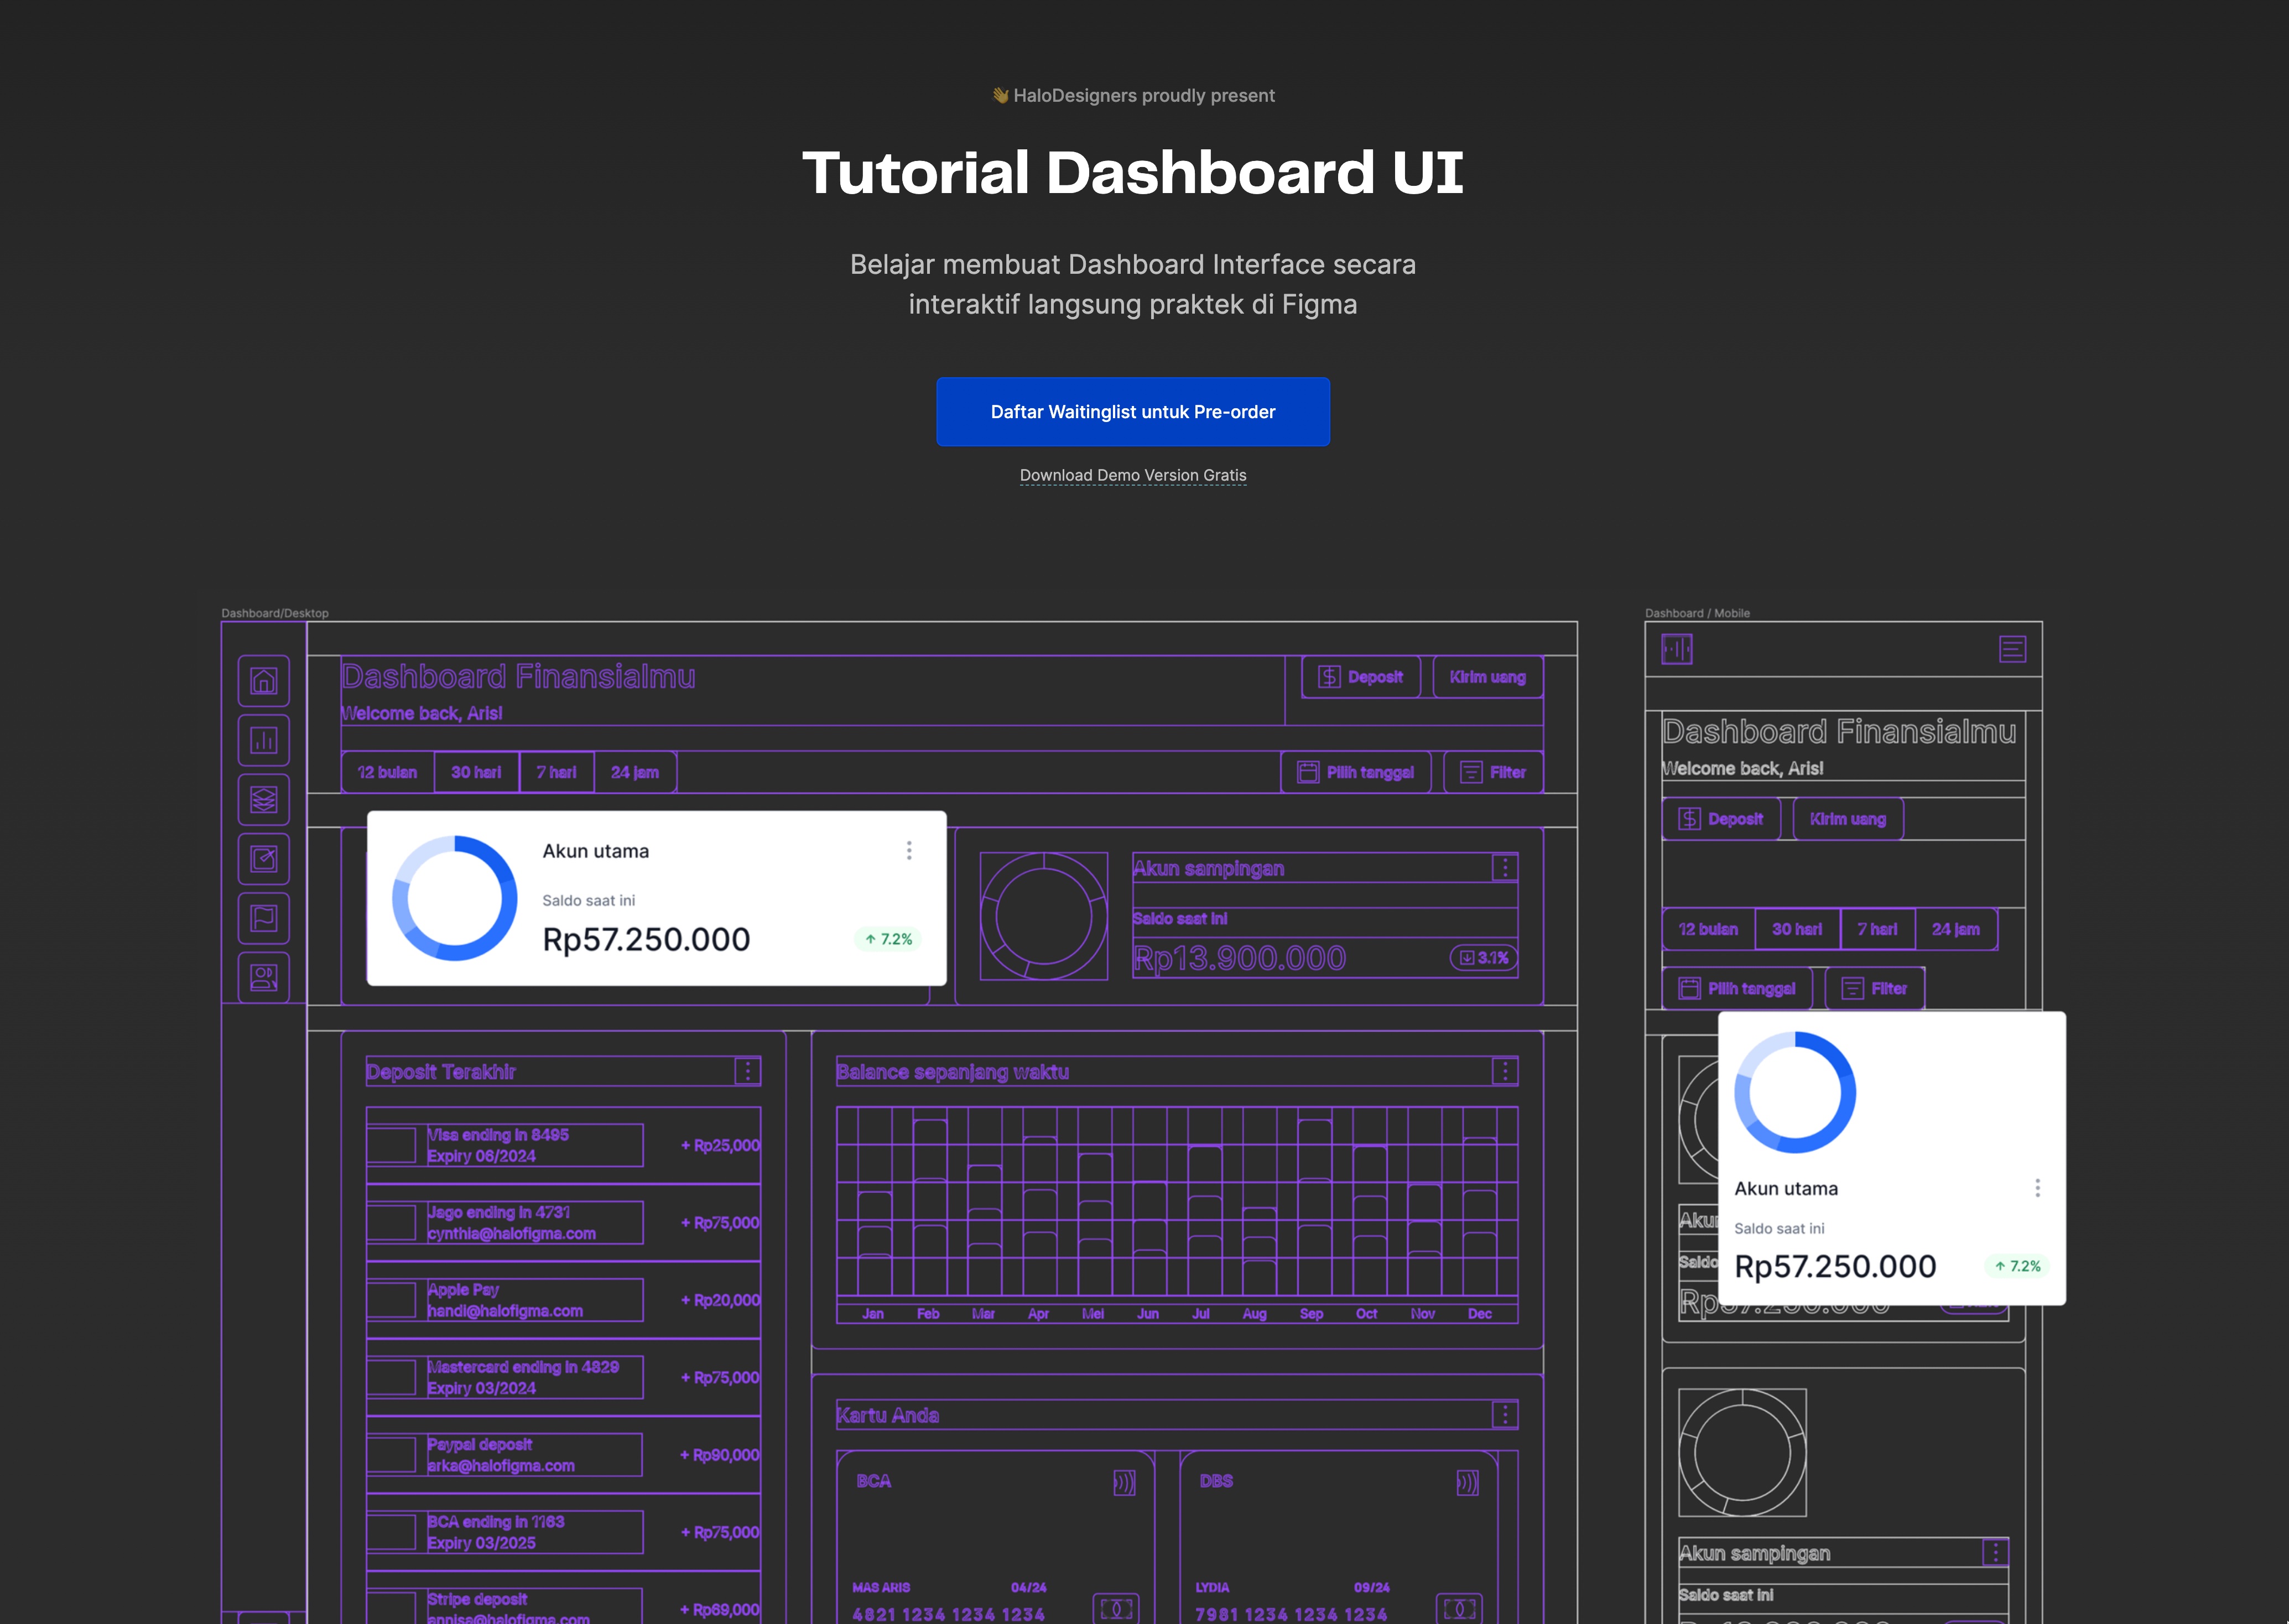Click the 7.2% badge on mobile Akun utama card

(x=2017, y=1266)
